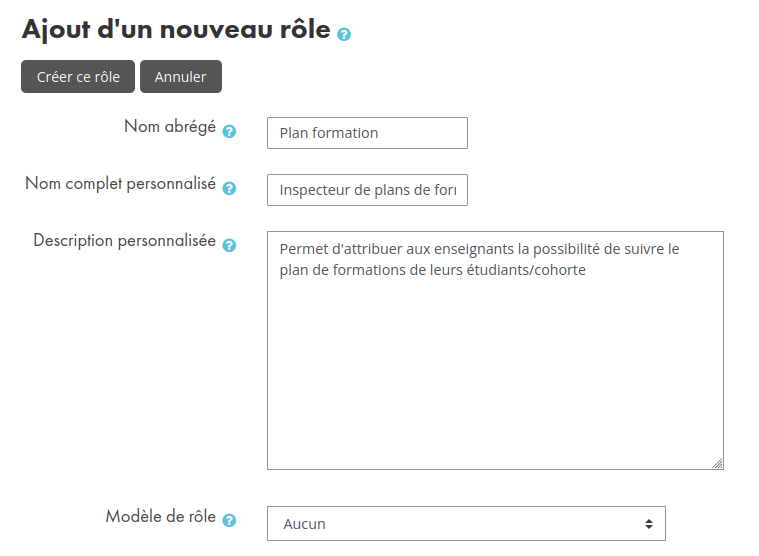Click the help icon for Nom abrégé
The image size is (759, 556).
point(229,131)
